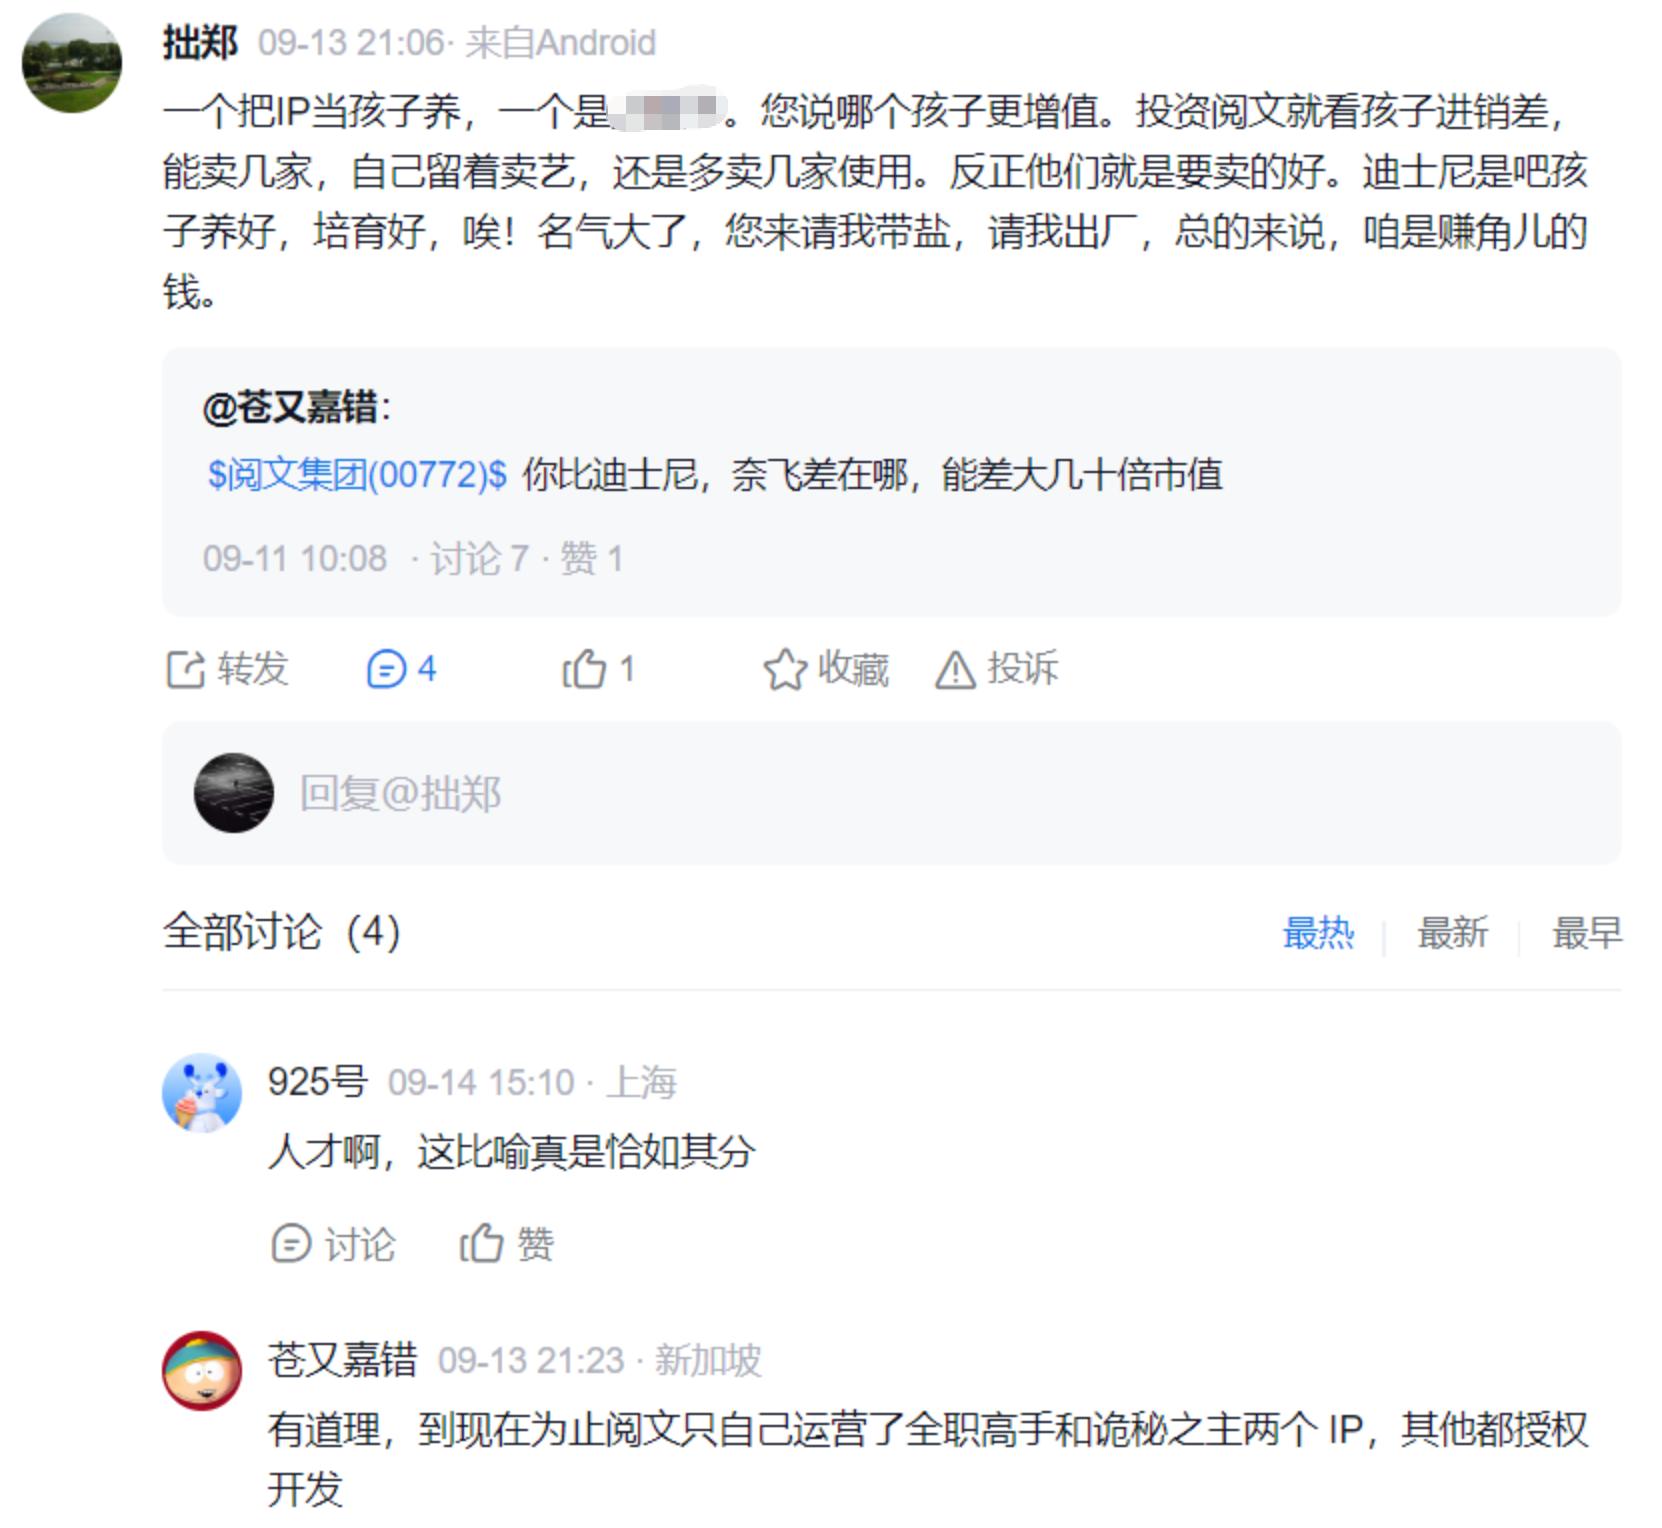Open 苍又嘉错's cartoon avatar

(202, 1370)
